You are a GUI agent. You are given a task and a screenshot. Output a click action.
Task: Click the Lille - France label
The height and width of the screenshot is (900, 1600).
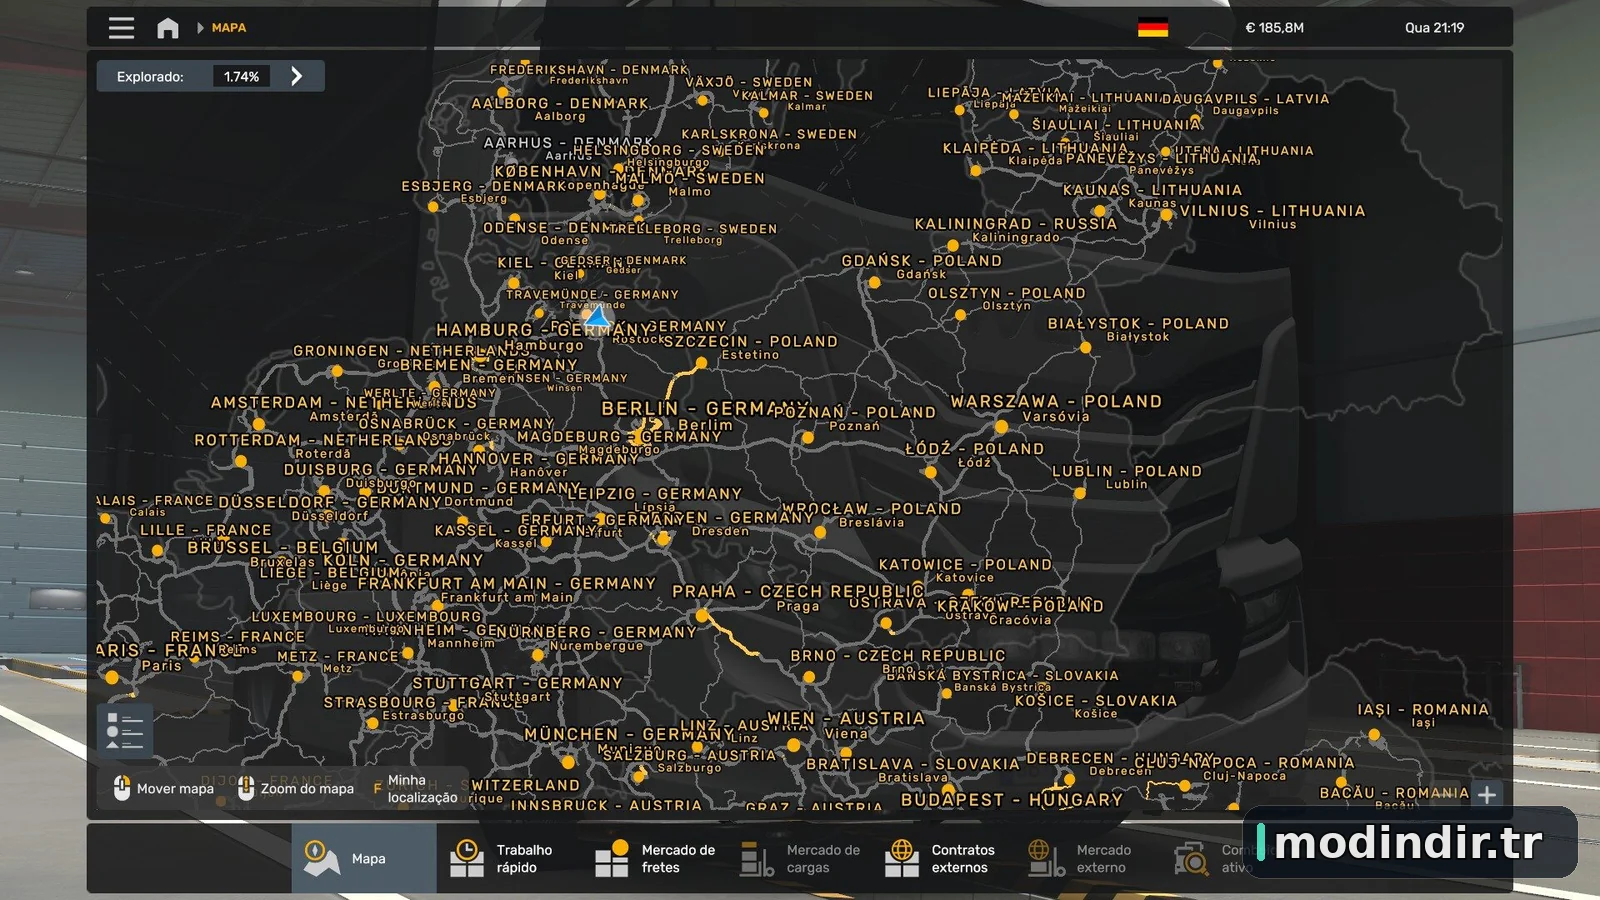click(205, 530)
